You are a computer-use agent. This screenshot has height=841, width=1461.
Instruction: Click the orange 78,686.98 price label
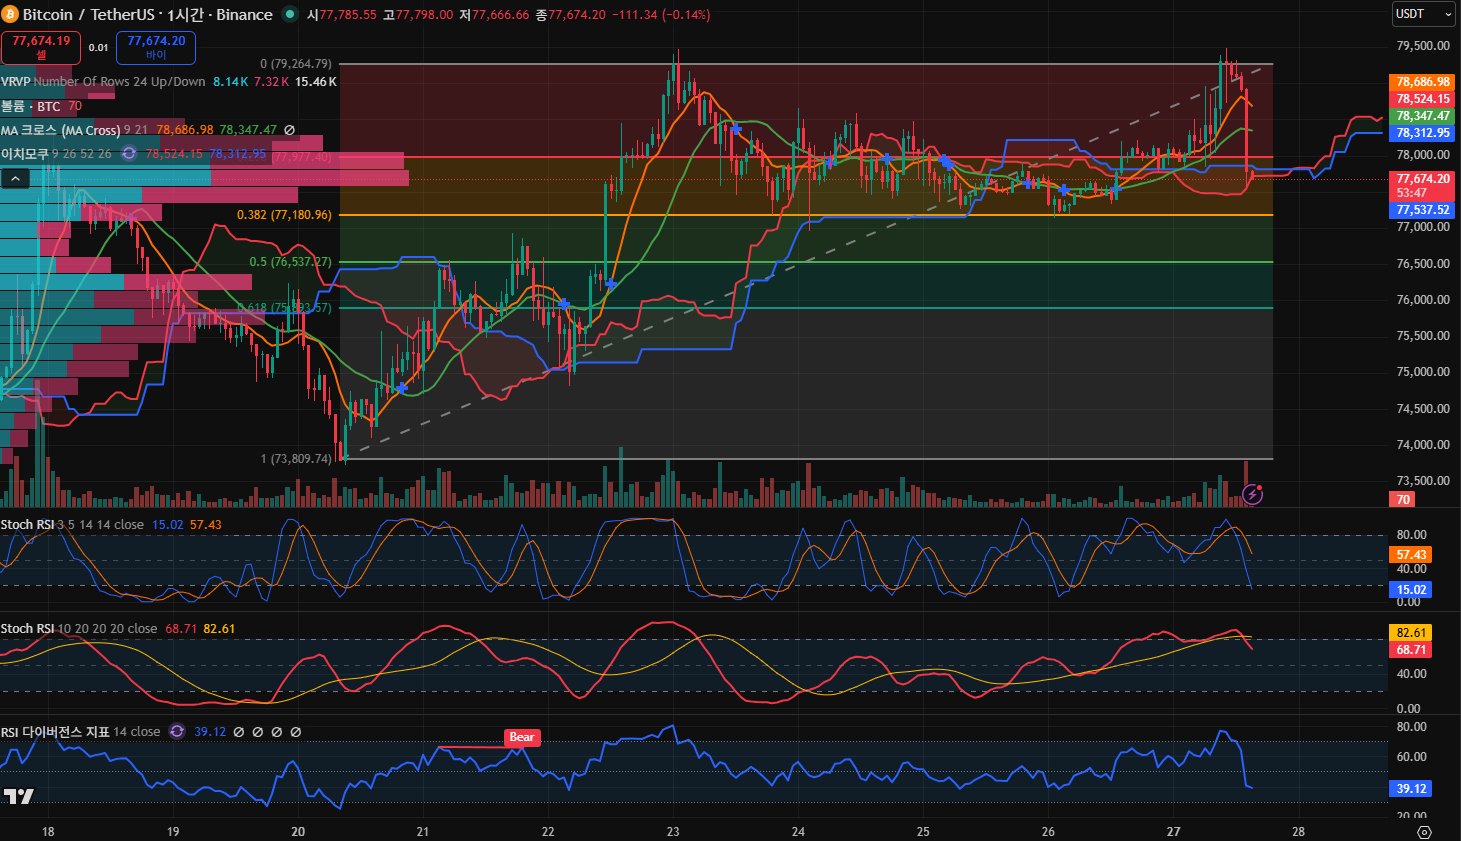1423,82
